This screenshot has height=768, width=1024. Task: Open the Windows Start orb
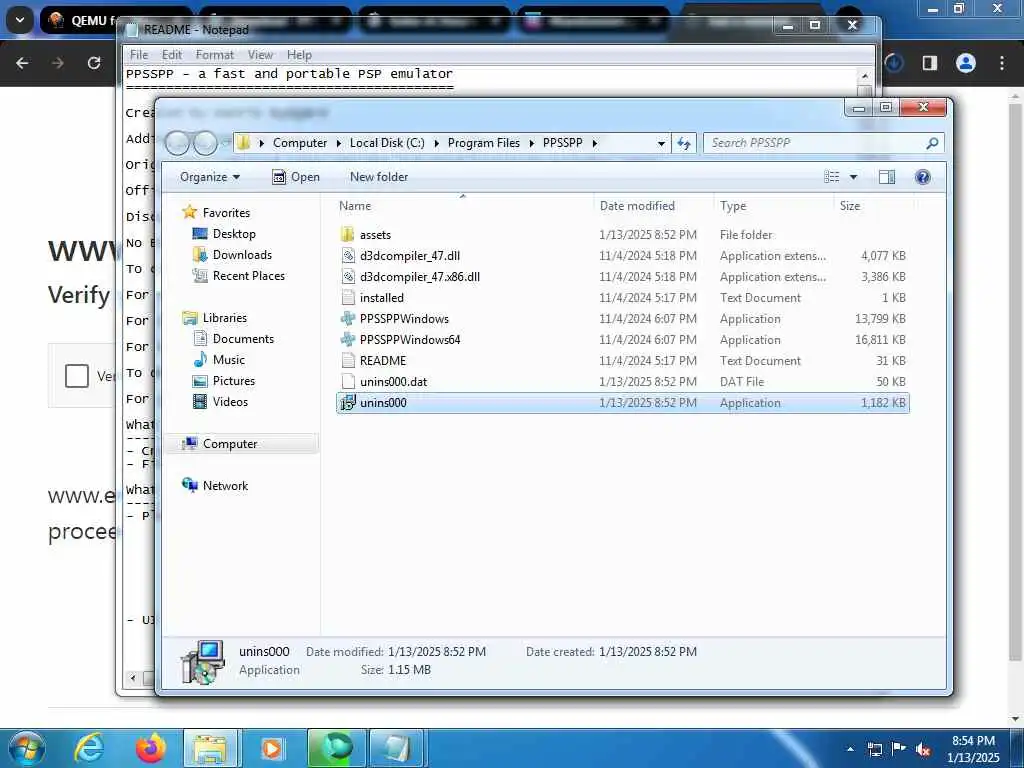26,748
